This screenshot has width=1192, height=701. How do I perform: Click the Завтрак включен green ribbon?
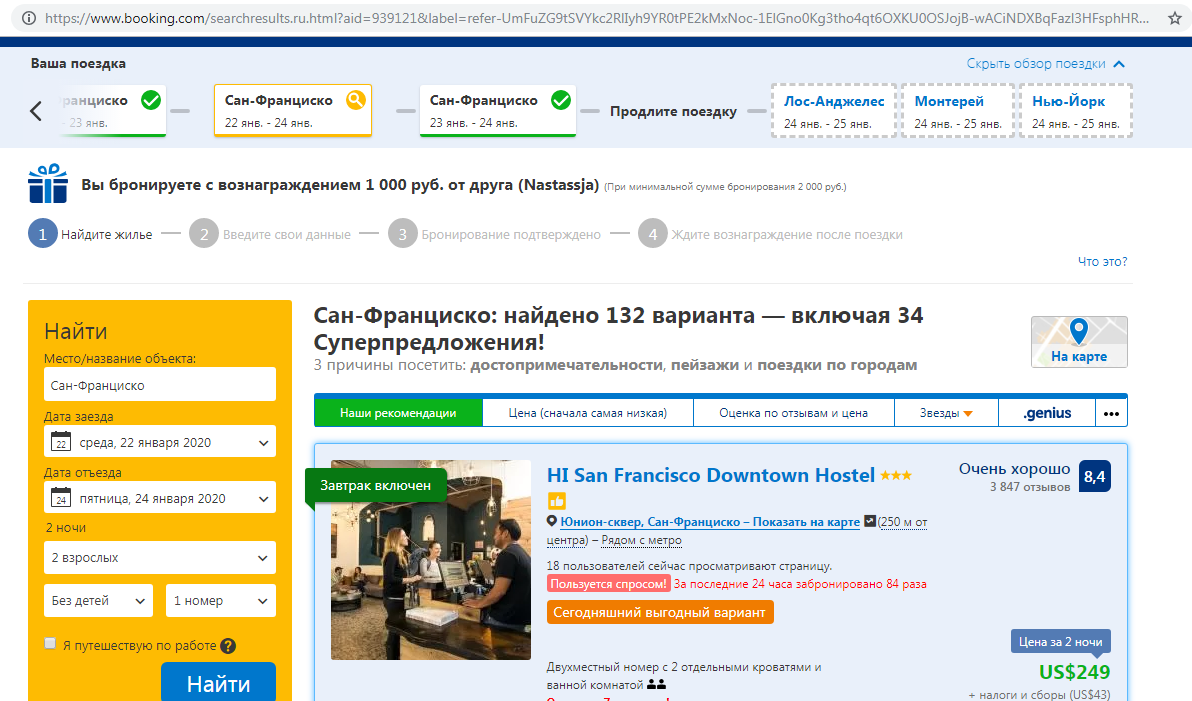[x=375, y=485]
